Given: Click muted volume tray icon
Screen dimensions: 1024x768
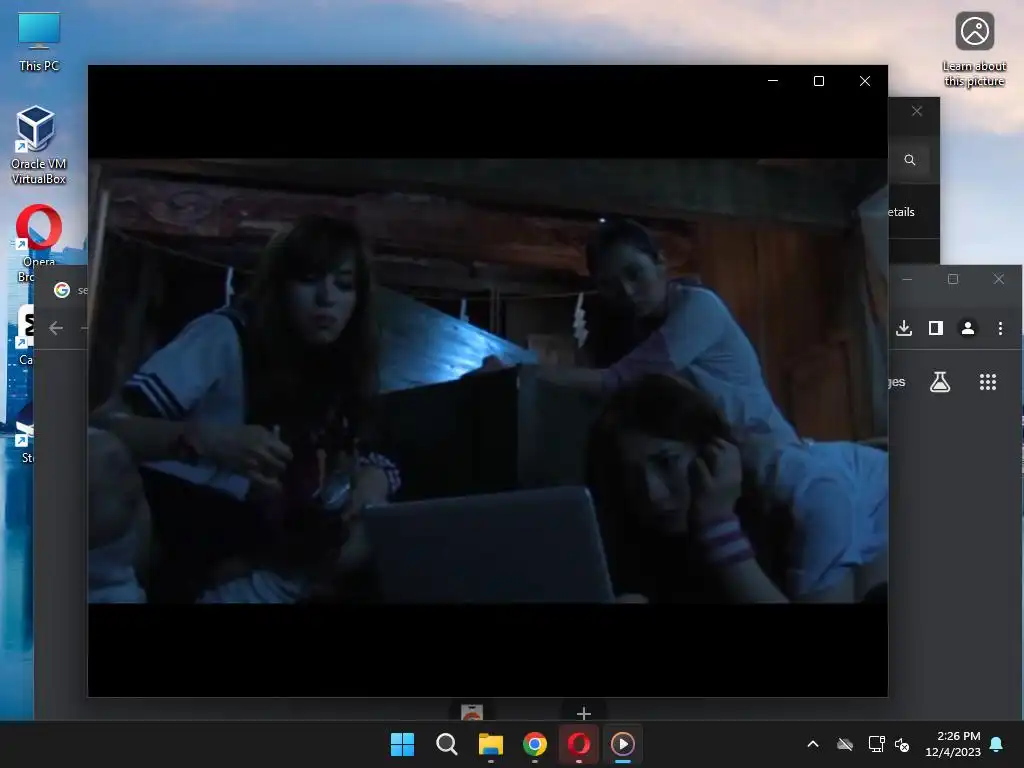Looking at the screenshot, I should [902, 744].
